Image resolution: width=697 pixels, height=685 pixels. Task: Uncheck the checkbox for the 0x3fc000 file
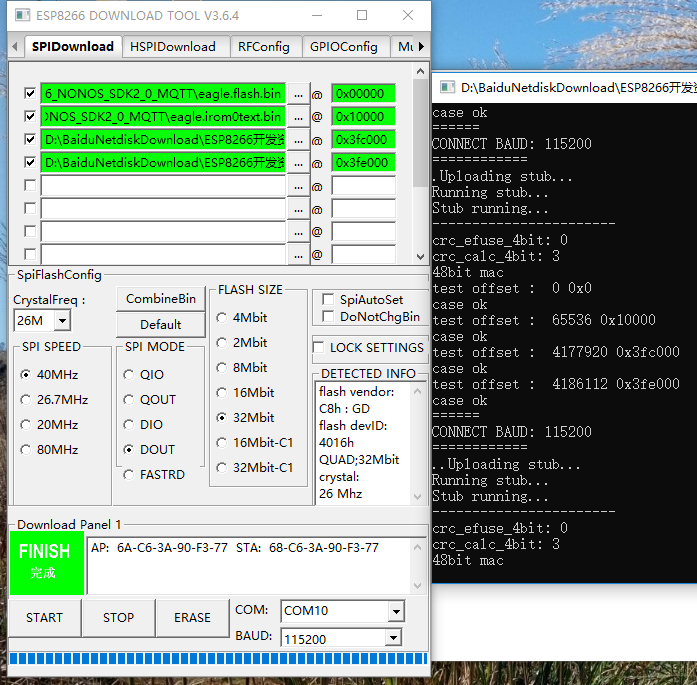coord(30,140)
